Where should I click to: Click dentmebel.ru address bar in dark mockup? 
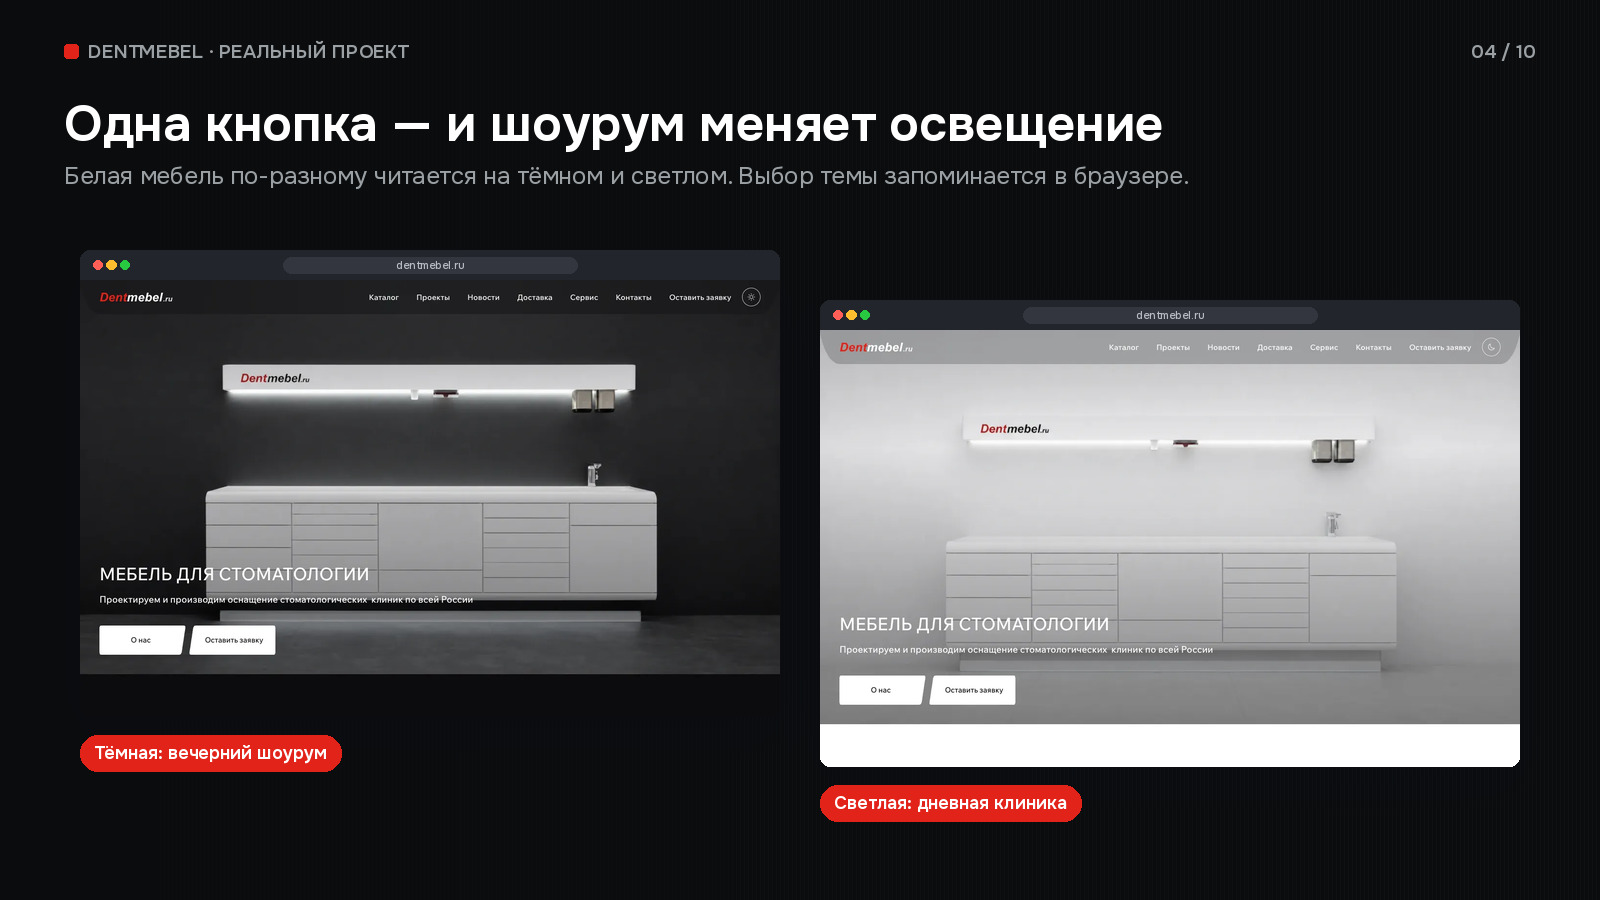click(430, 265)
